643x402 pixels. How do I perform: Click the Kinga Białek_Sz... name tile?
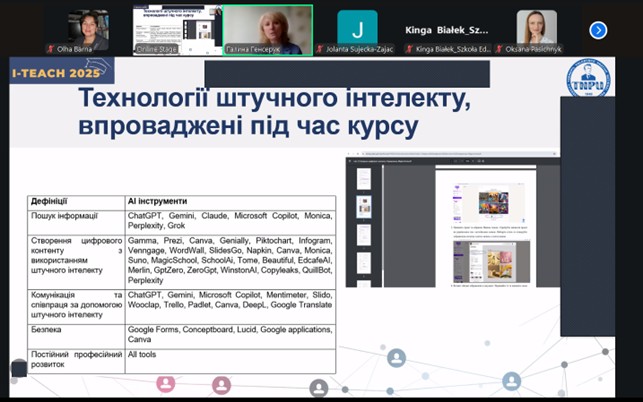click(447, 30)
